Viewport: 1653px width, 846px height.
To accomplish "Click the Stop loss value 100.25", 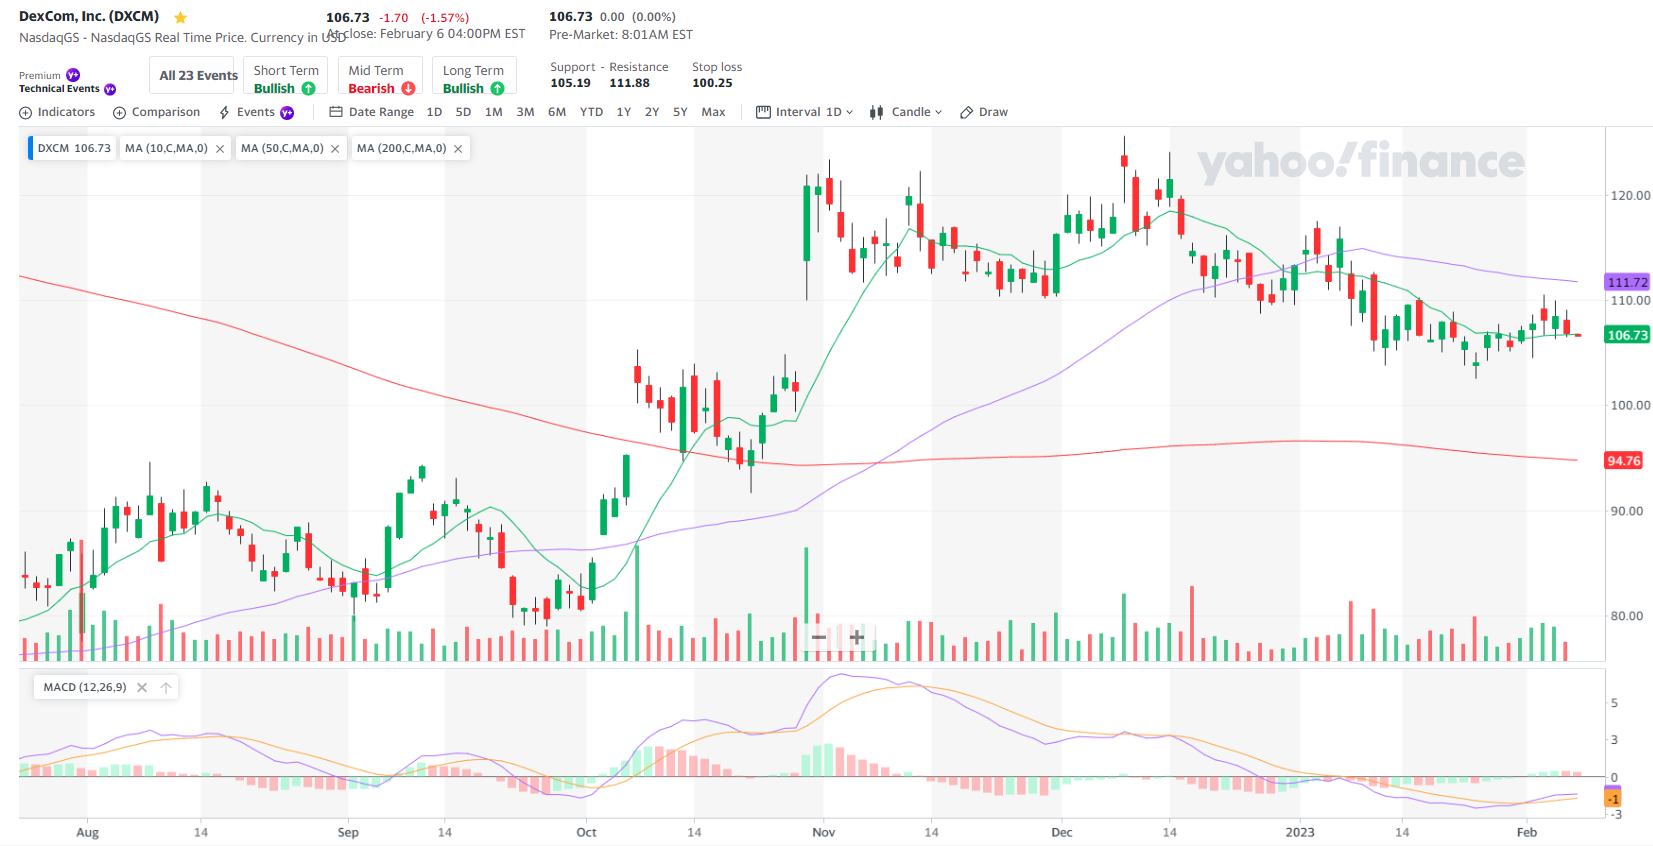I will pos(712,83).
